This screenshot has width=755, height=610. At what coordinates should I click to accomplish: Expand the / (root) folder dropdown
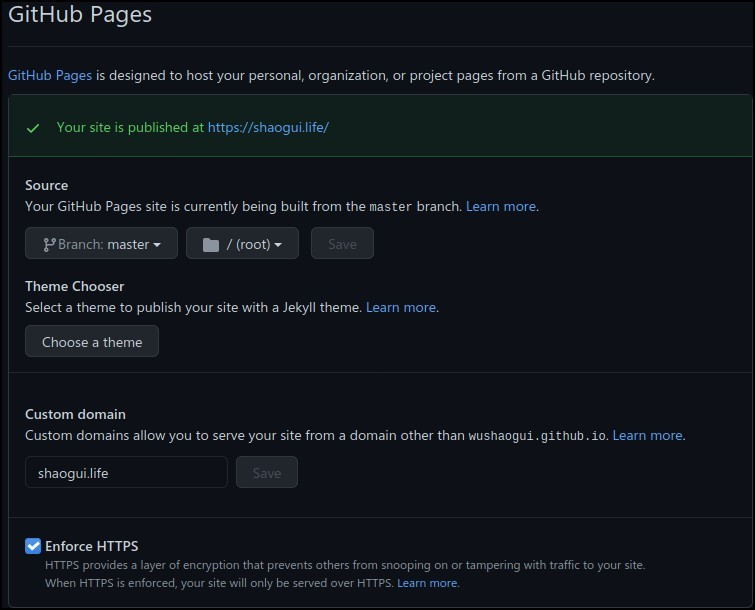tap(242, 244)
